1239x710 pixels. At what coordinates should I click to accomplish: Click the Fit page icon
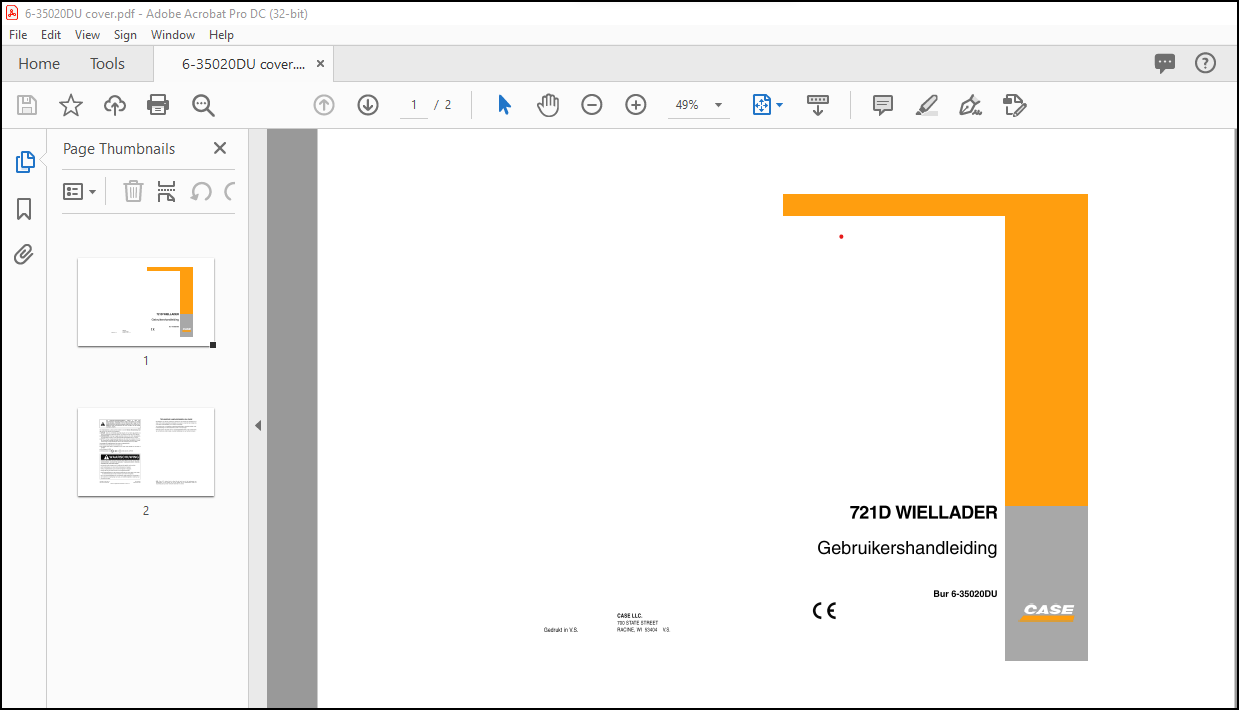(x=762, y=105)
